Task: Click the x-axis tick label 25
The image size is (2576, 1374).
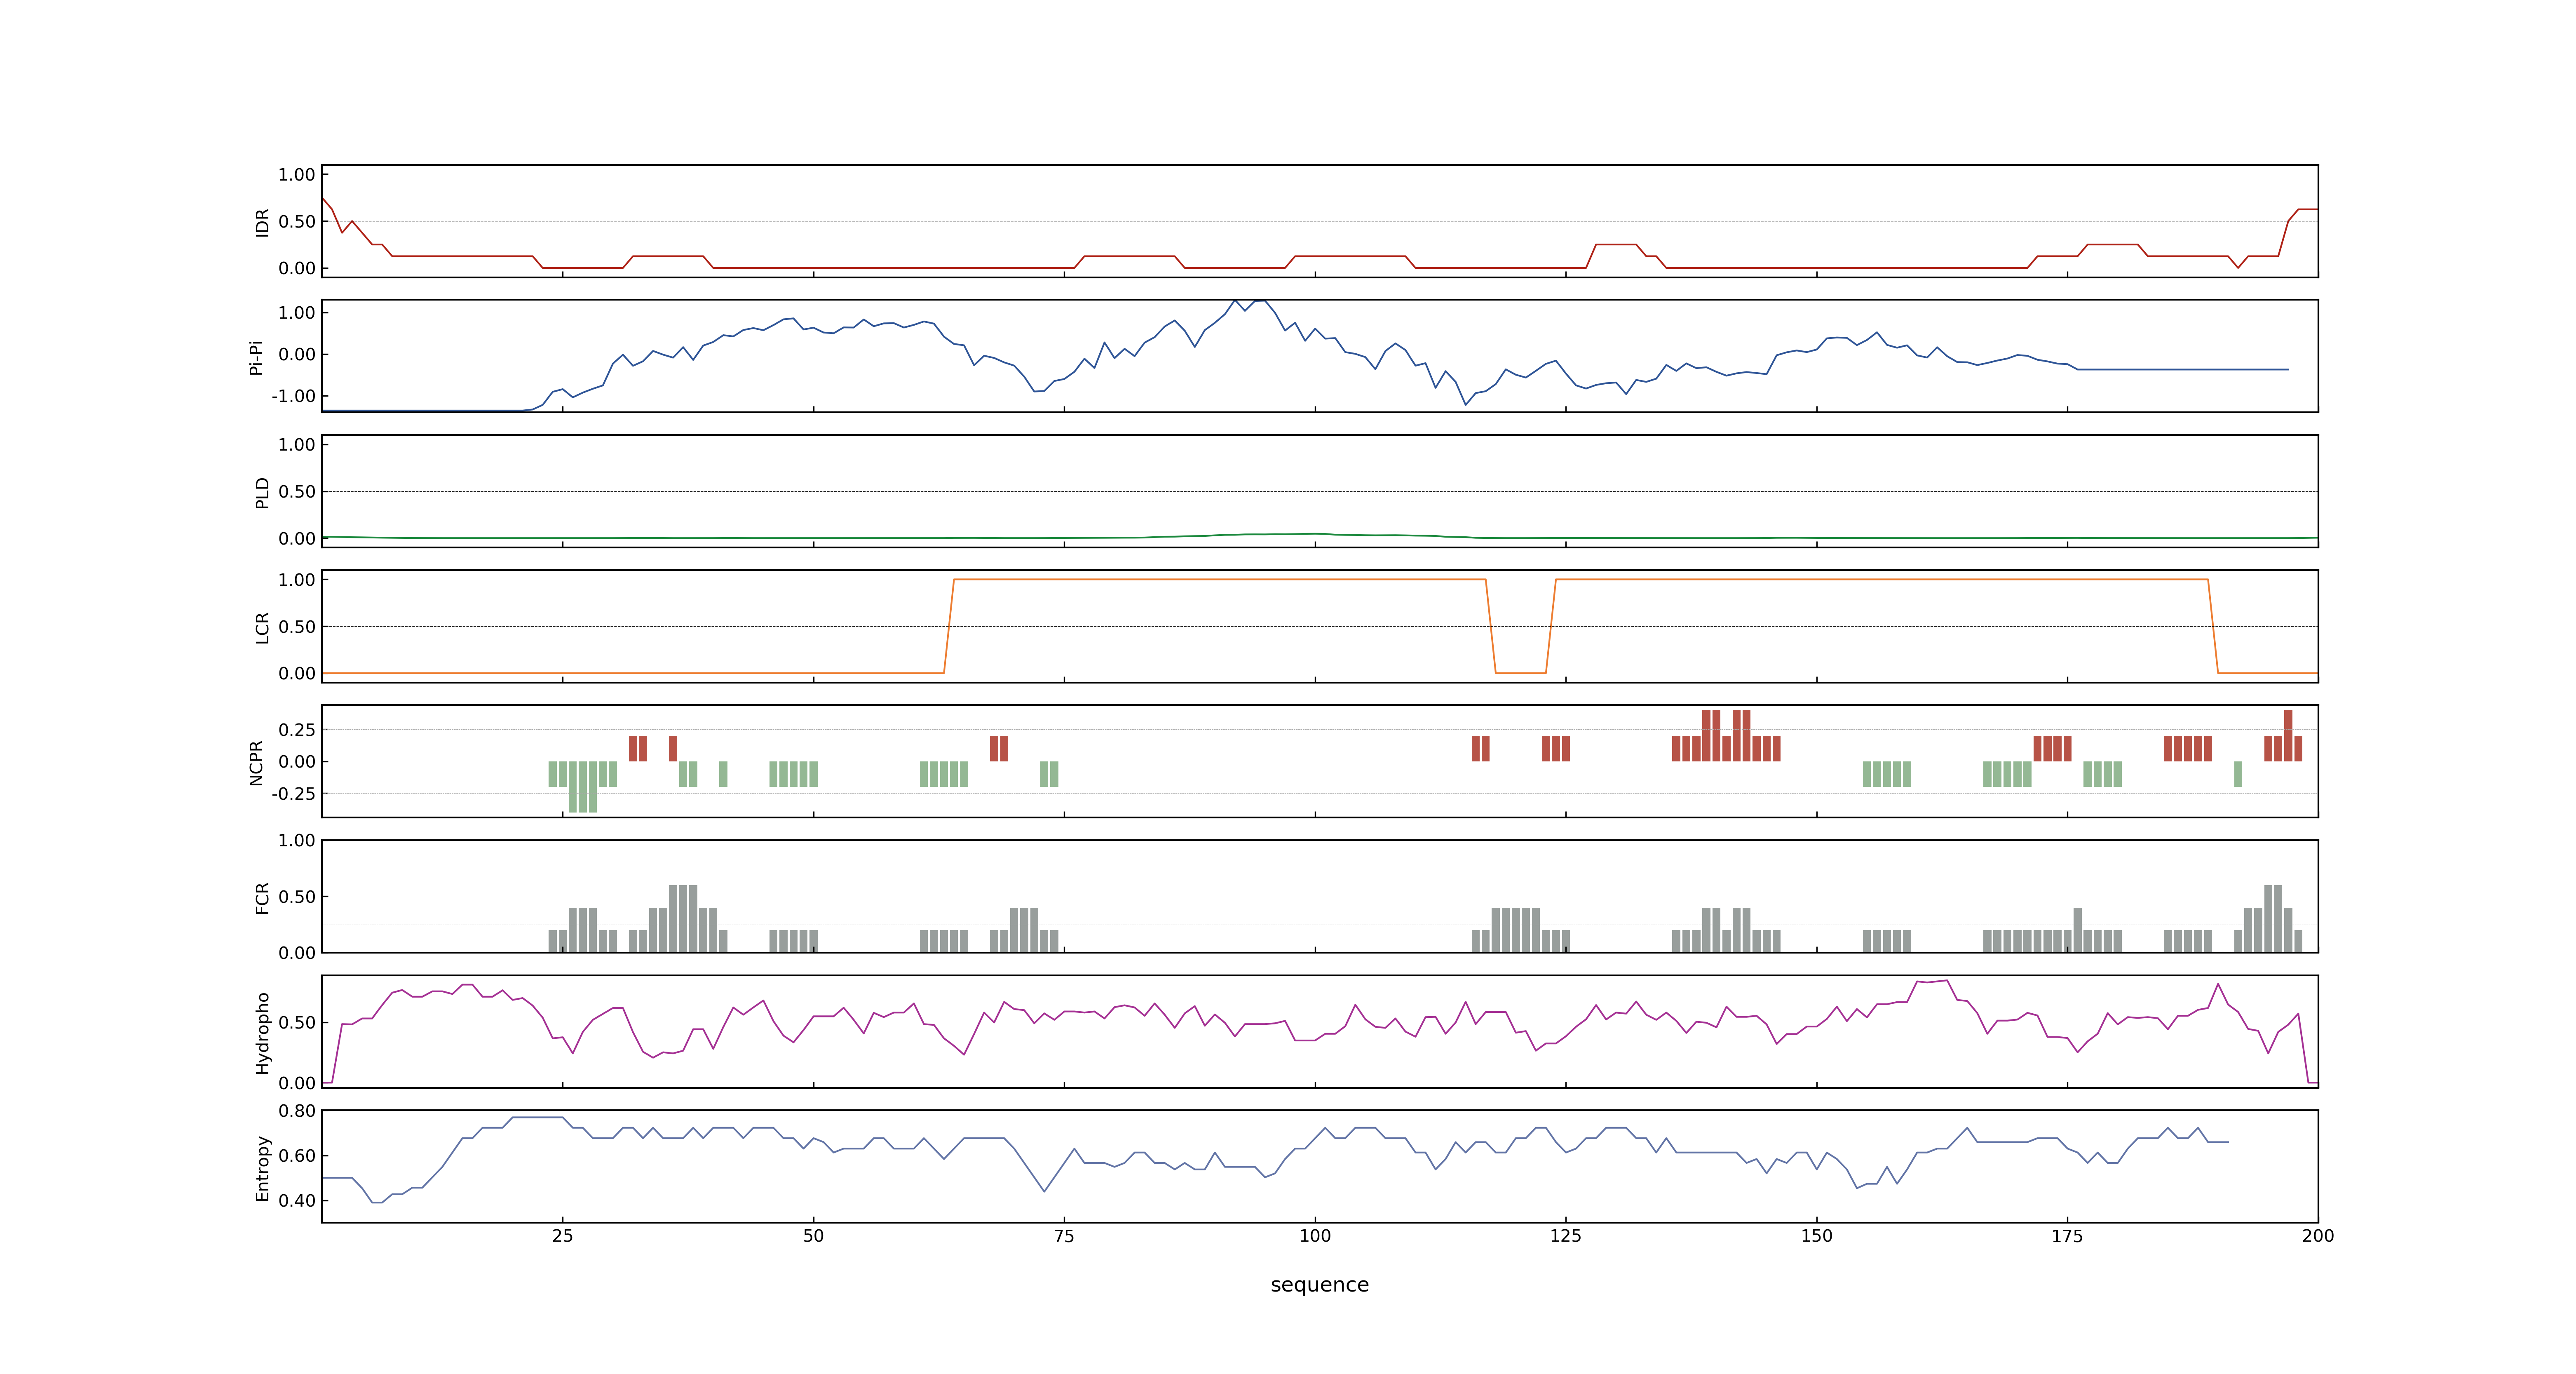Action: pyautogui.click(x=563, y=1236)
